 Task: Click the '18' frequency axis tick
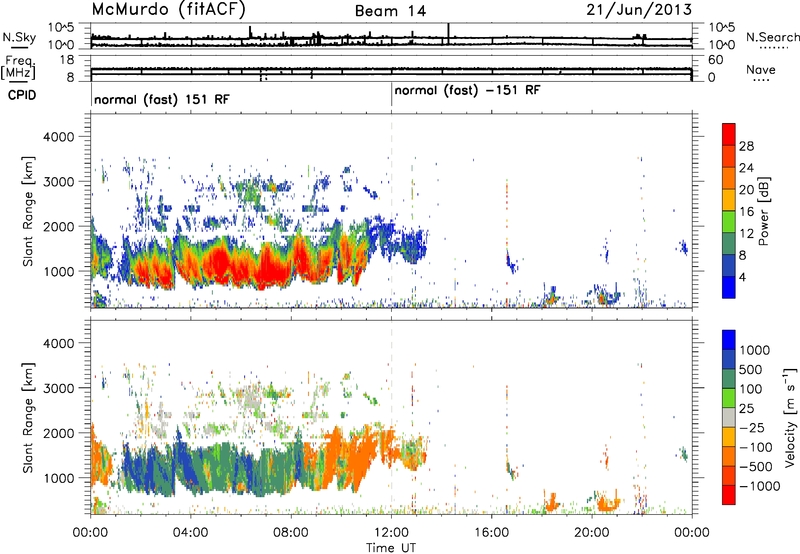(x=67, y=60)
